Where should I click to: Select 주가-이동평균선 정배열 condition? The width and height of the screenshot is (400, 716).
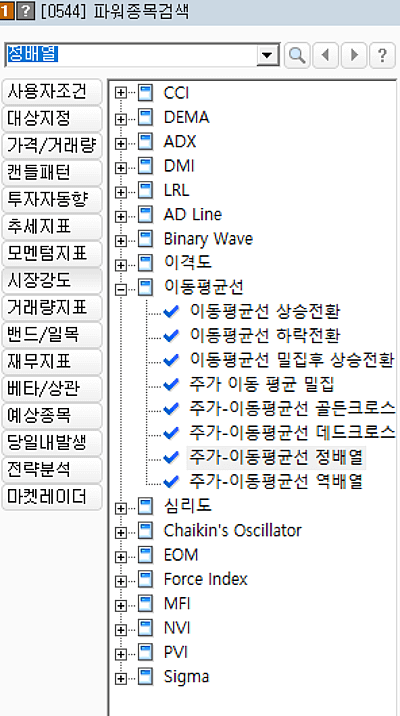[x=276, y=458]
